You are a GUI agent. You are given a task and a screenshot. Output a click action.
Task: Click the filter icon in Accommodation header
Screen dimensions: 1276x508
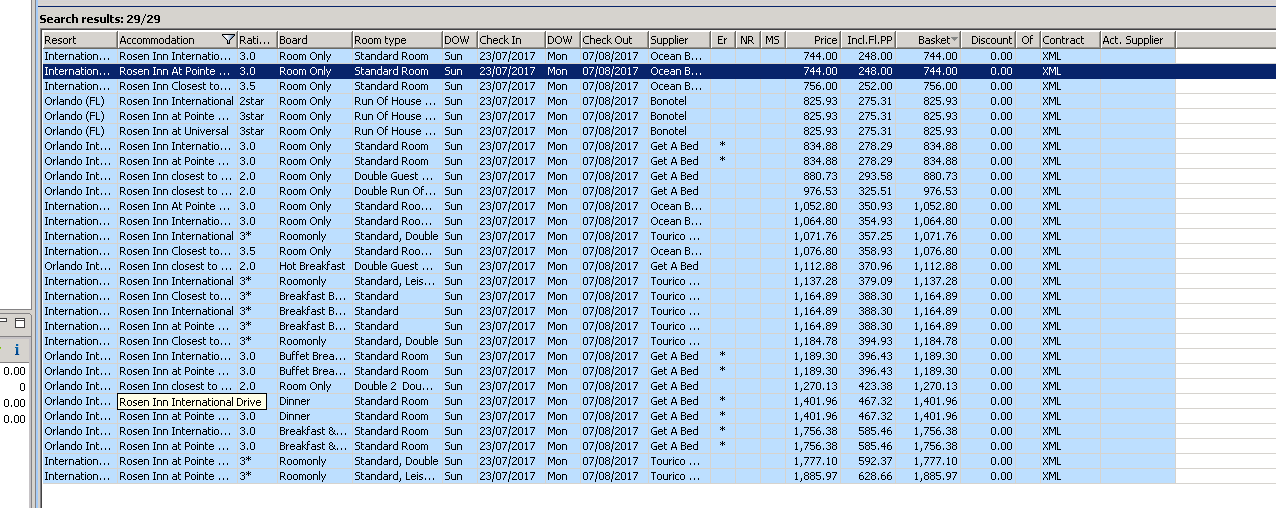pyautogui.click(x=228, y=40)
